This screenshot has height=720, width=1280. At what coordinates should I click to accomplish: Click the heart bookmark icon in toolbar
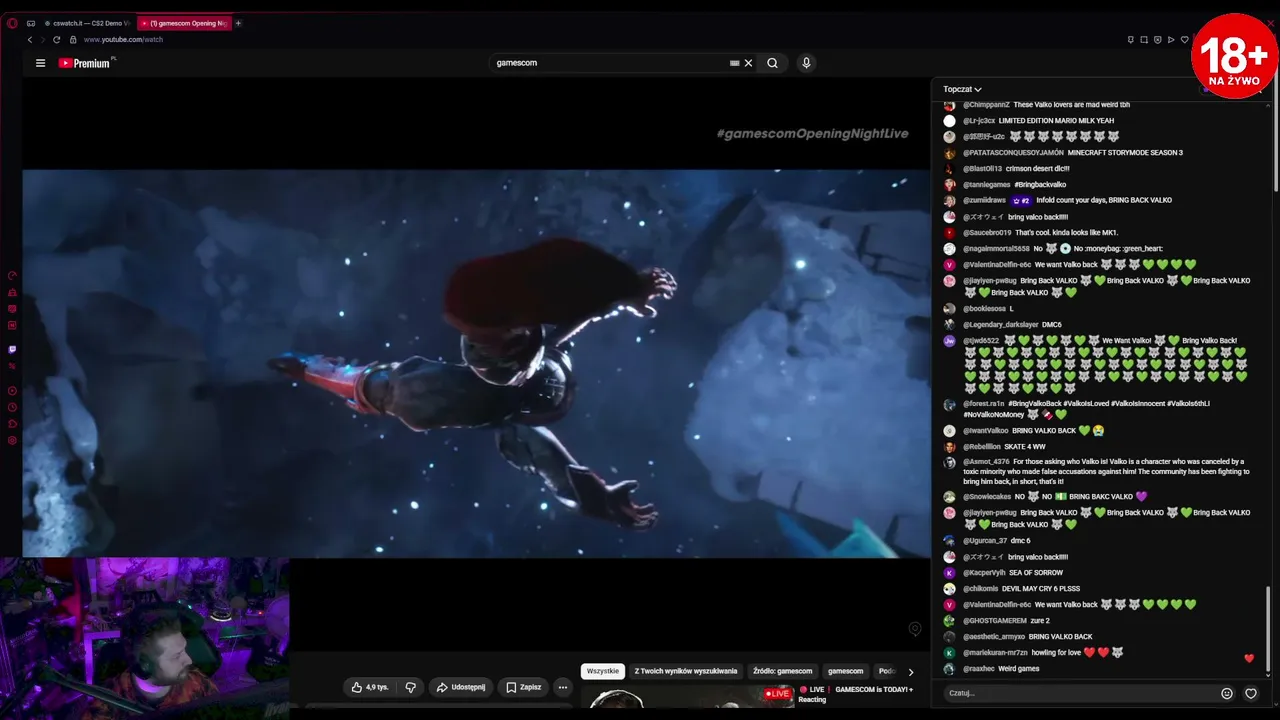point(1184,40)
